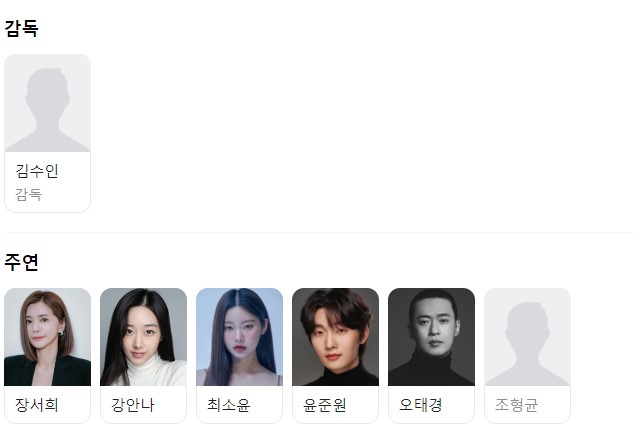Click the 조형균 default silhouette avatar
The height and width of the screenshot is (424, 638).
tap(527, 337)
